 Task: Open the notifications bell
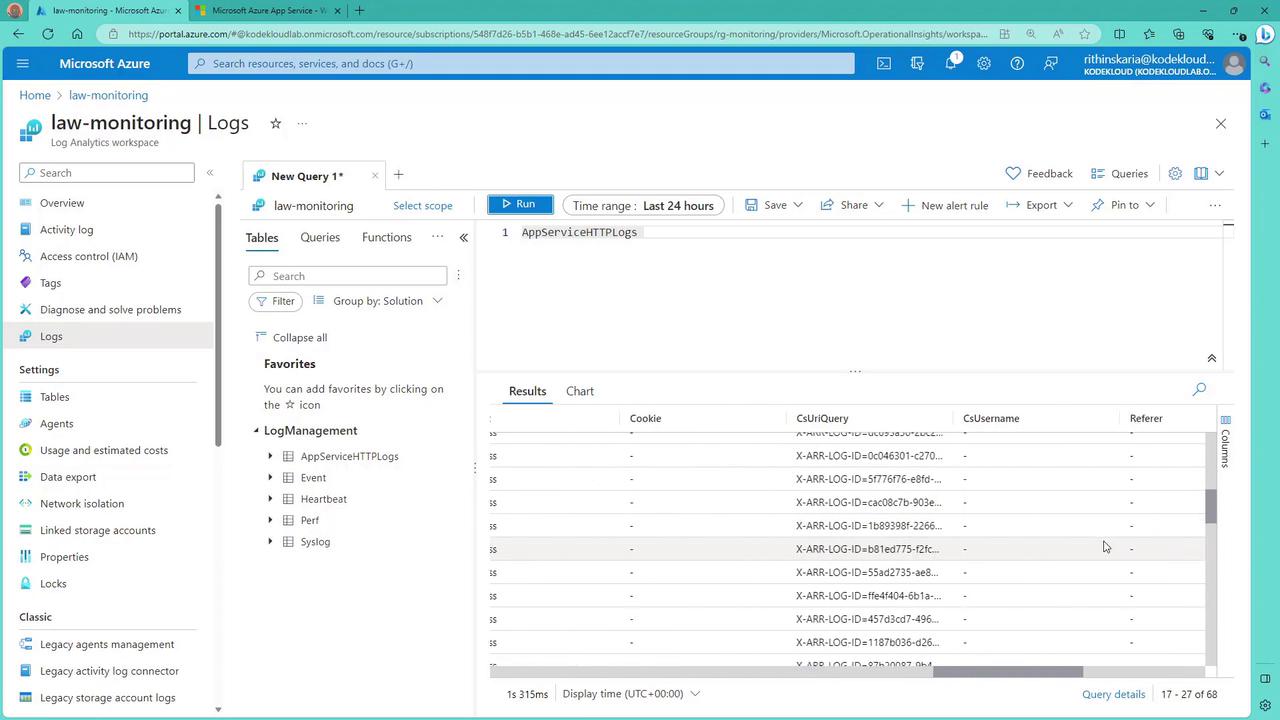(x=950, y=63)
